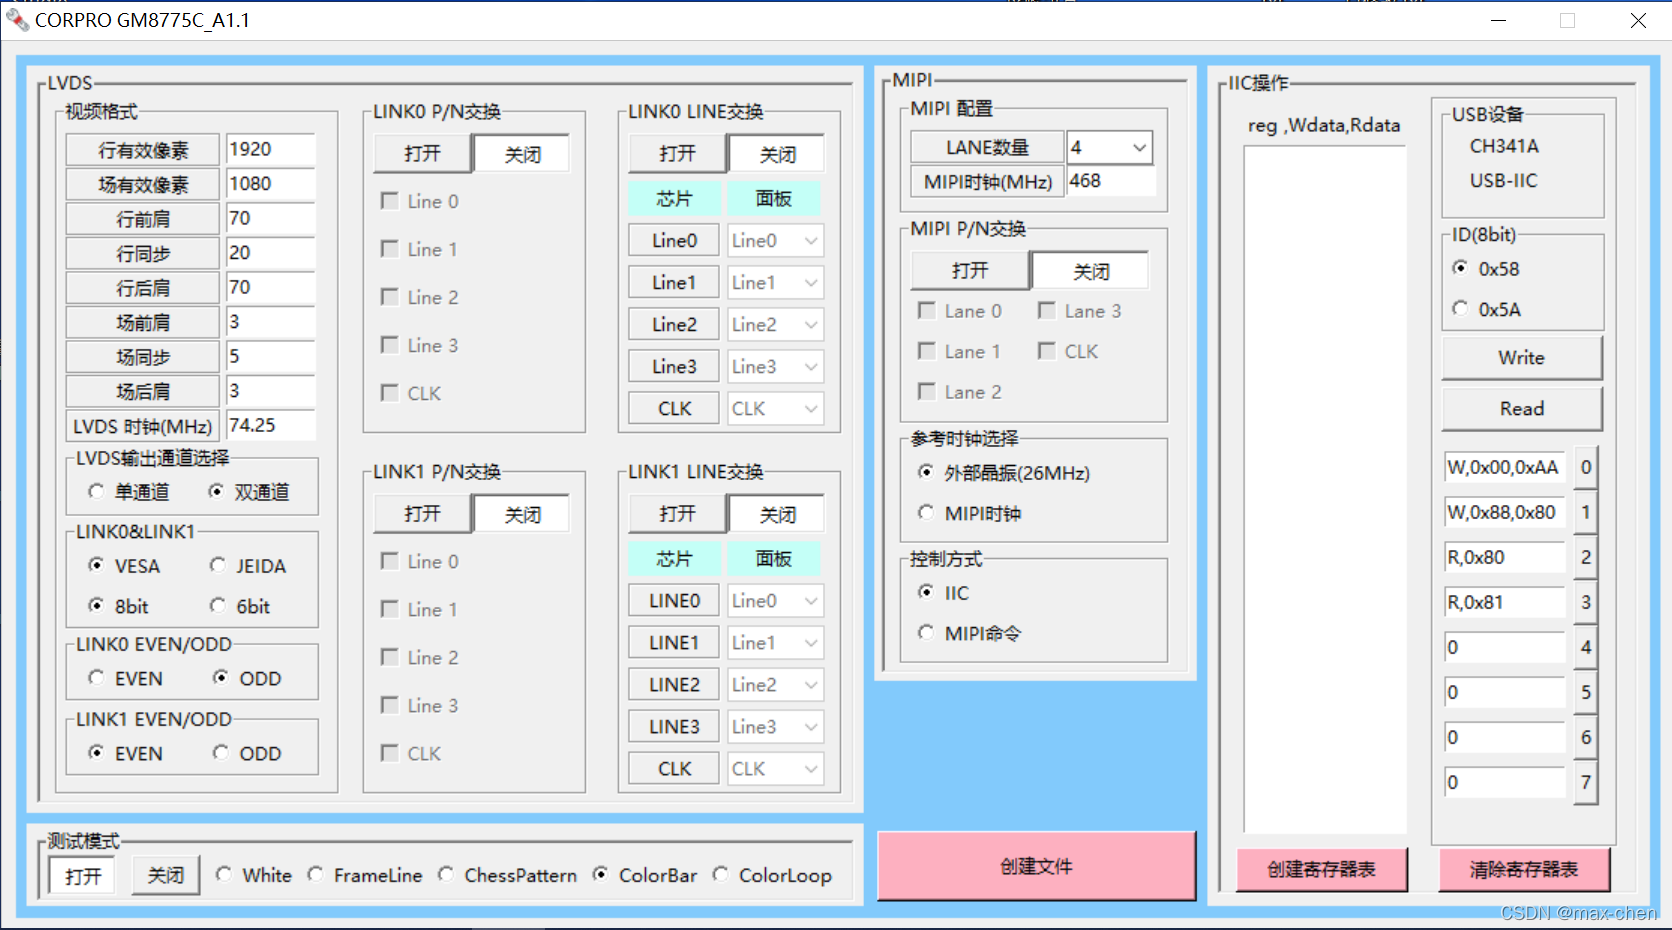Open LINK1 CLK swap dropdown
Screen dimensions: 1672x930
tap(811, 769)
